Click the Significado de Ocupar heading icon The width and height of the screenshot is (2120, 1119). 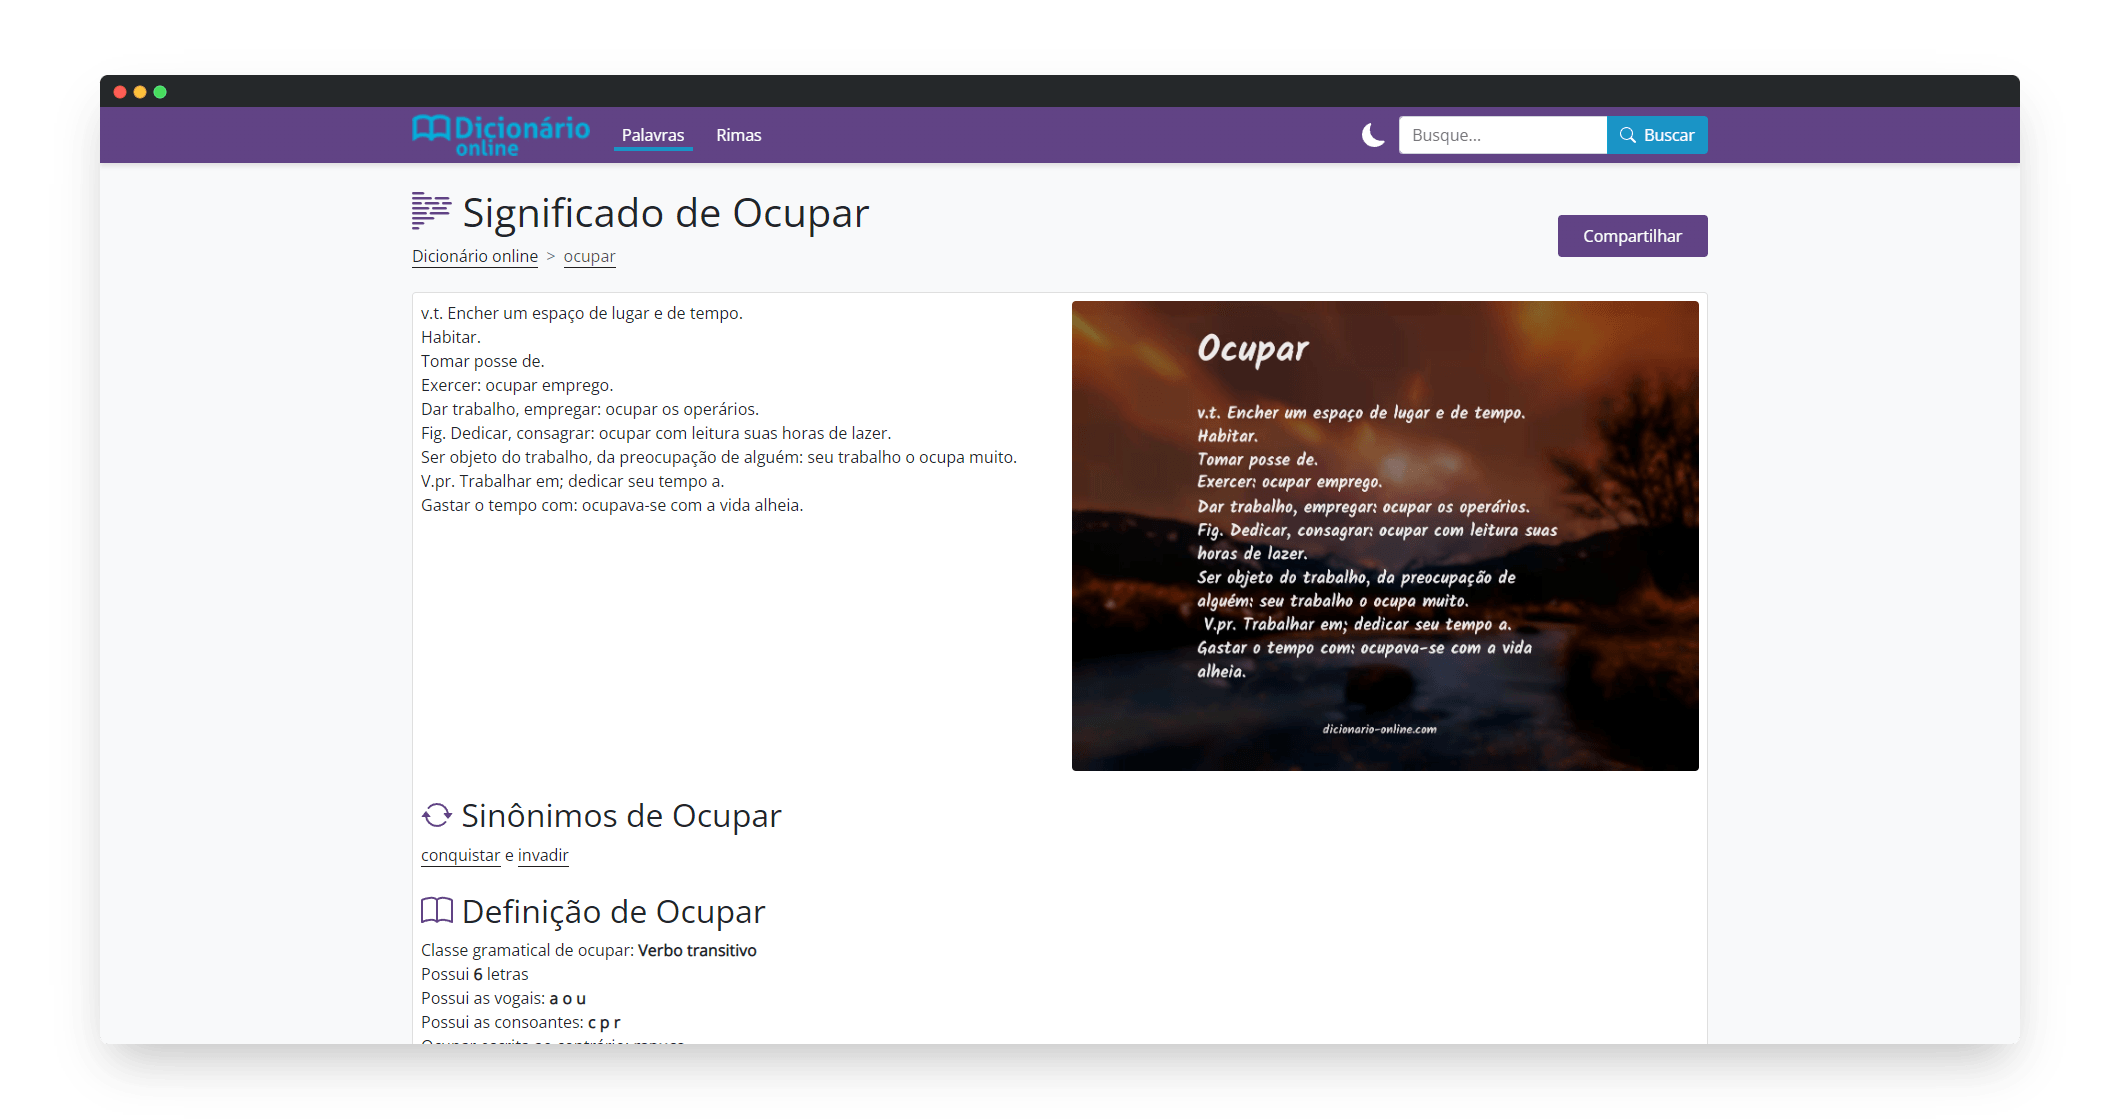[x=431, y=211]
